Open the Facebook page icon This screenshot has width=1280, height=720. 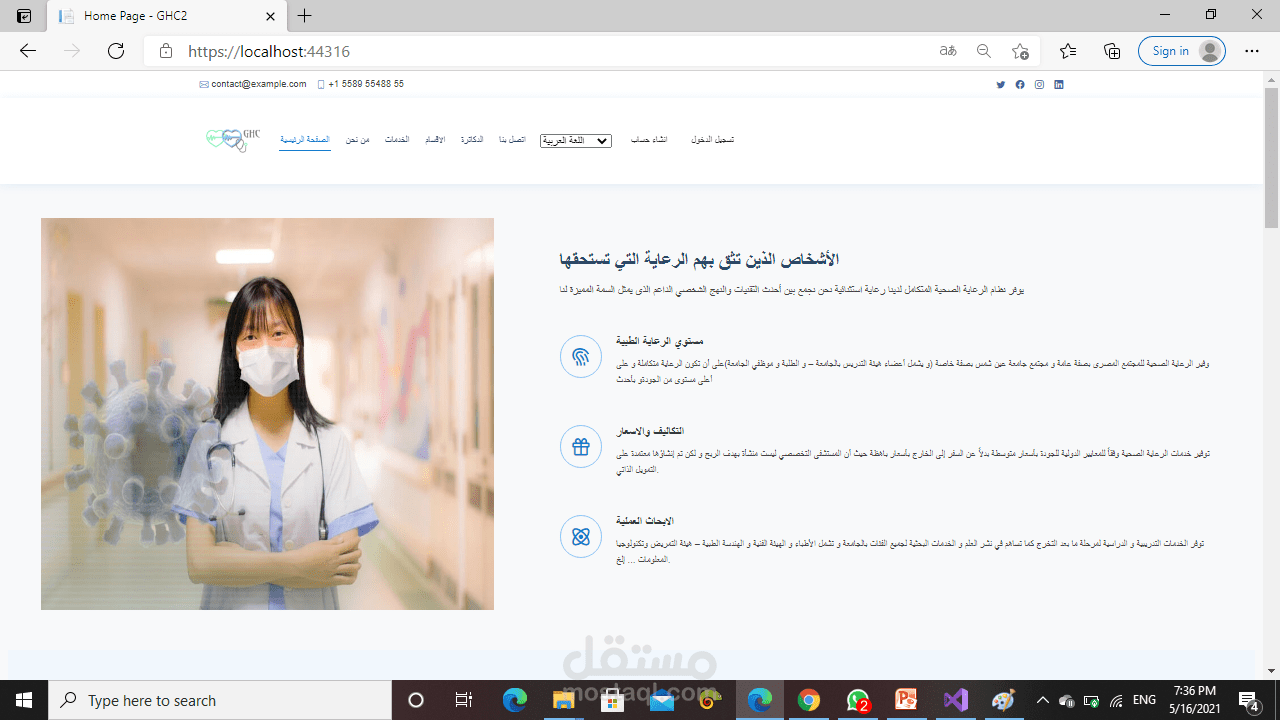coord(1020,85)
